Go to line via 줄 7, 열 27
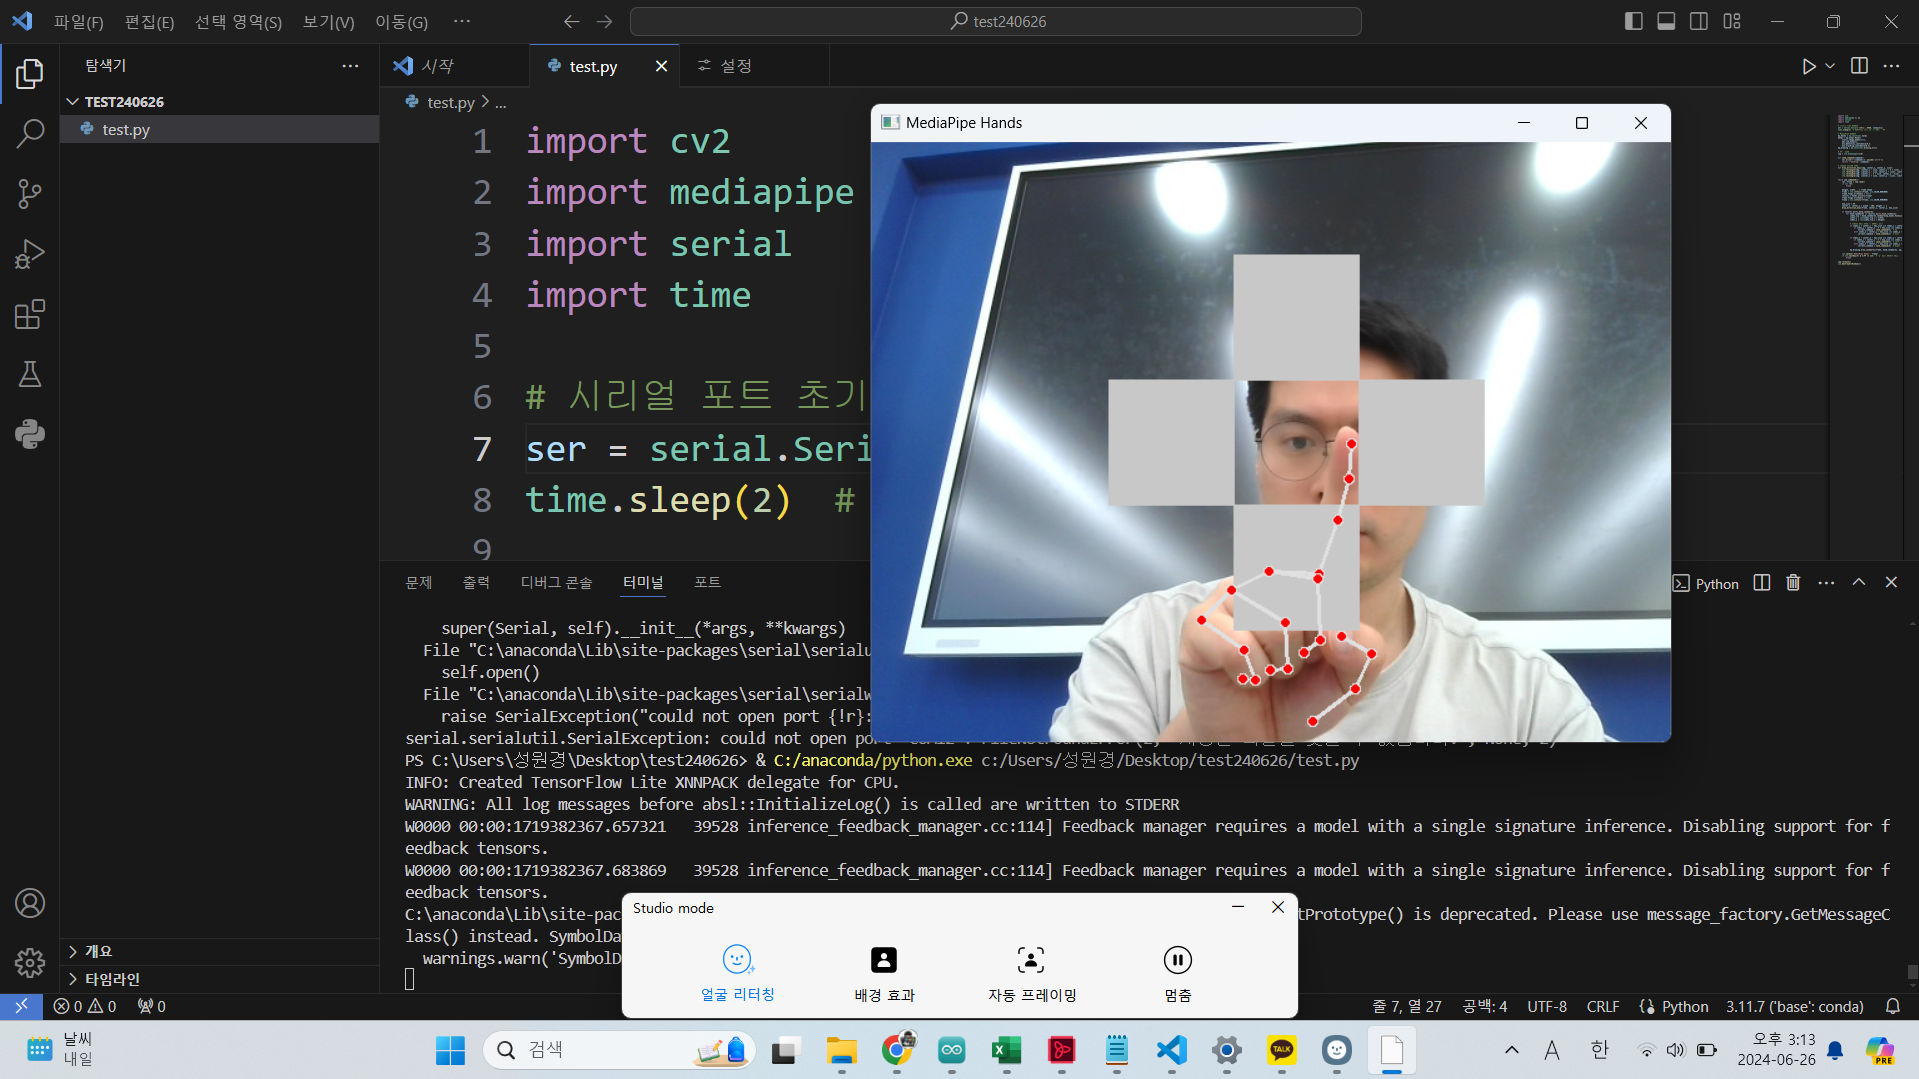Image resolution: width=1919 pixels, height=1079 pixels. tap(1407, 1007)
